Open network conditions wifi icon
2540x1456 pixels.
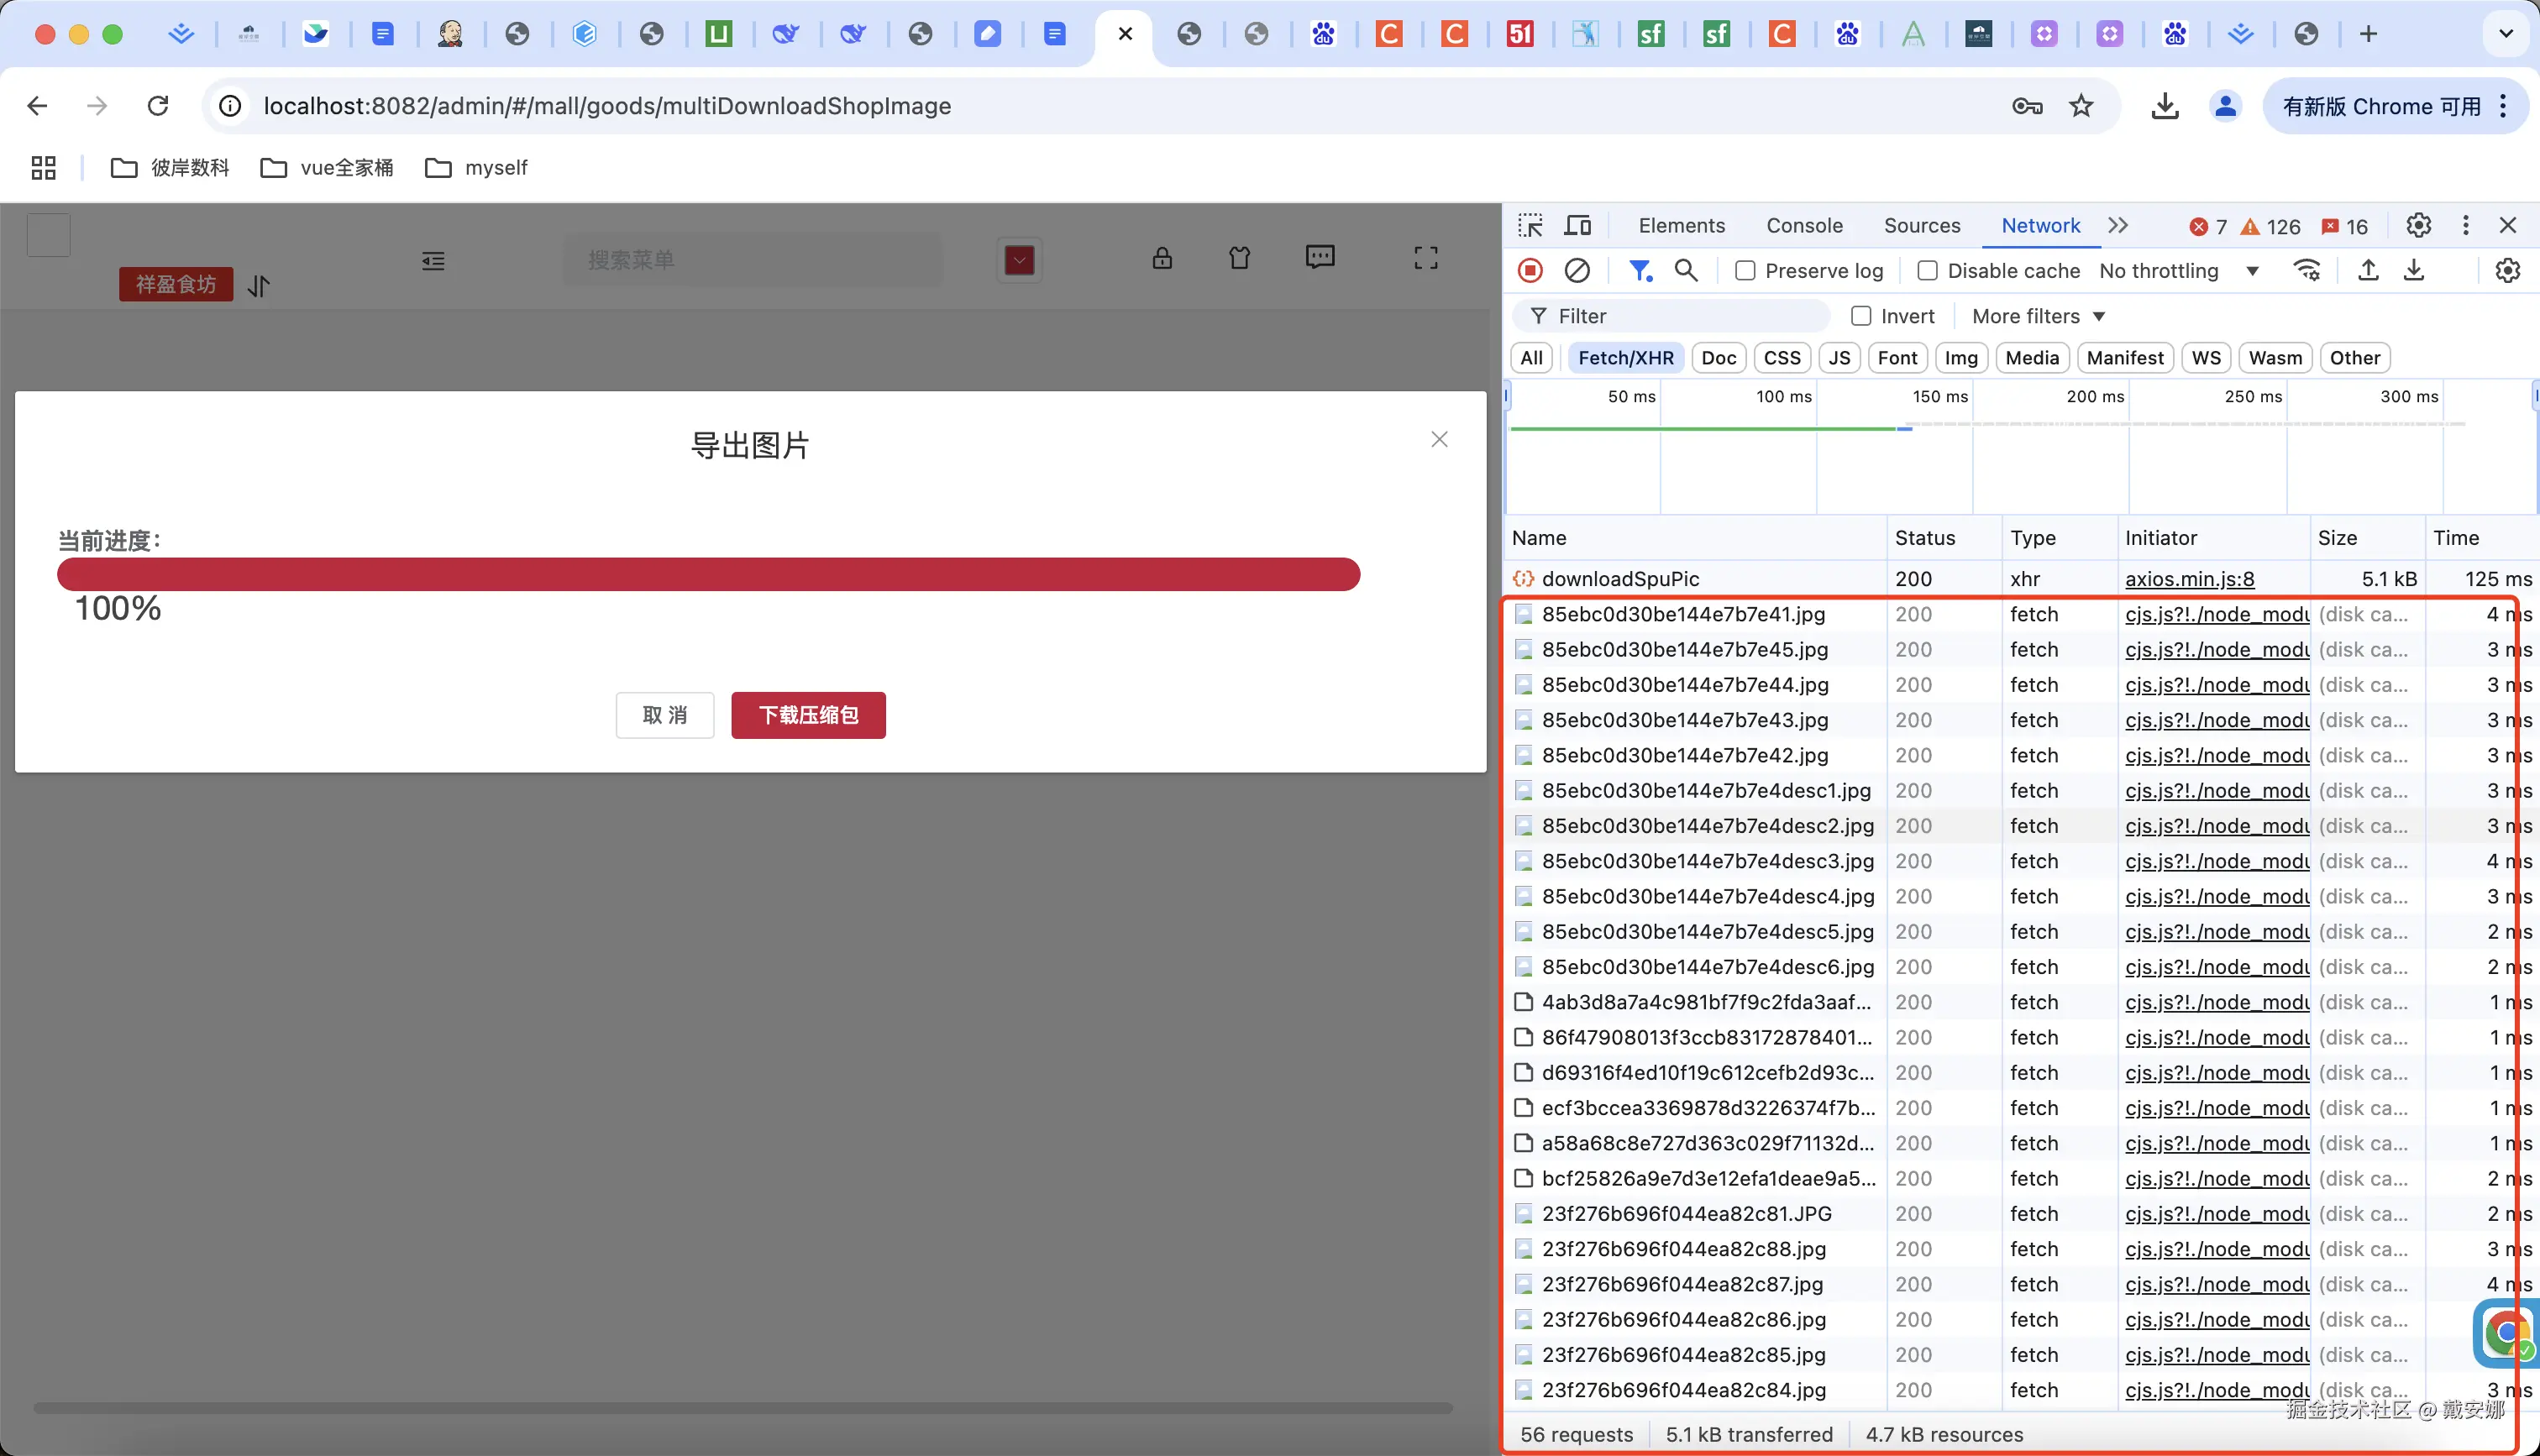click(x=2306, y=270)
